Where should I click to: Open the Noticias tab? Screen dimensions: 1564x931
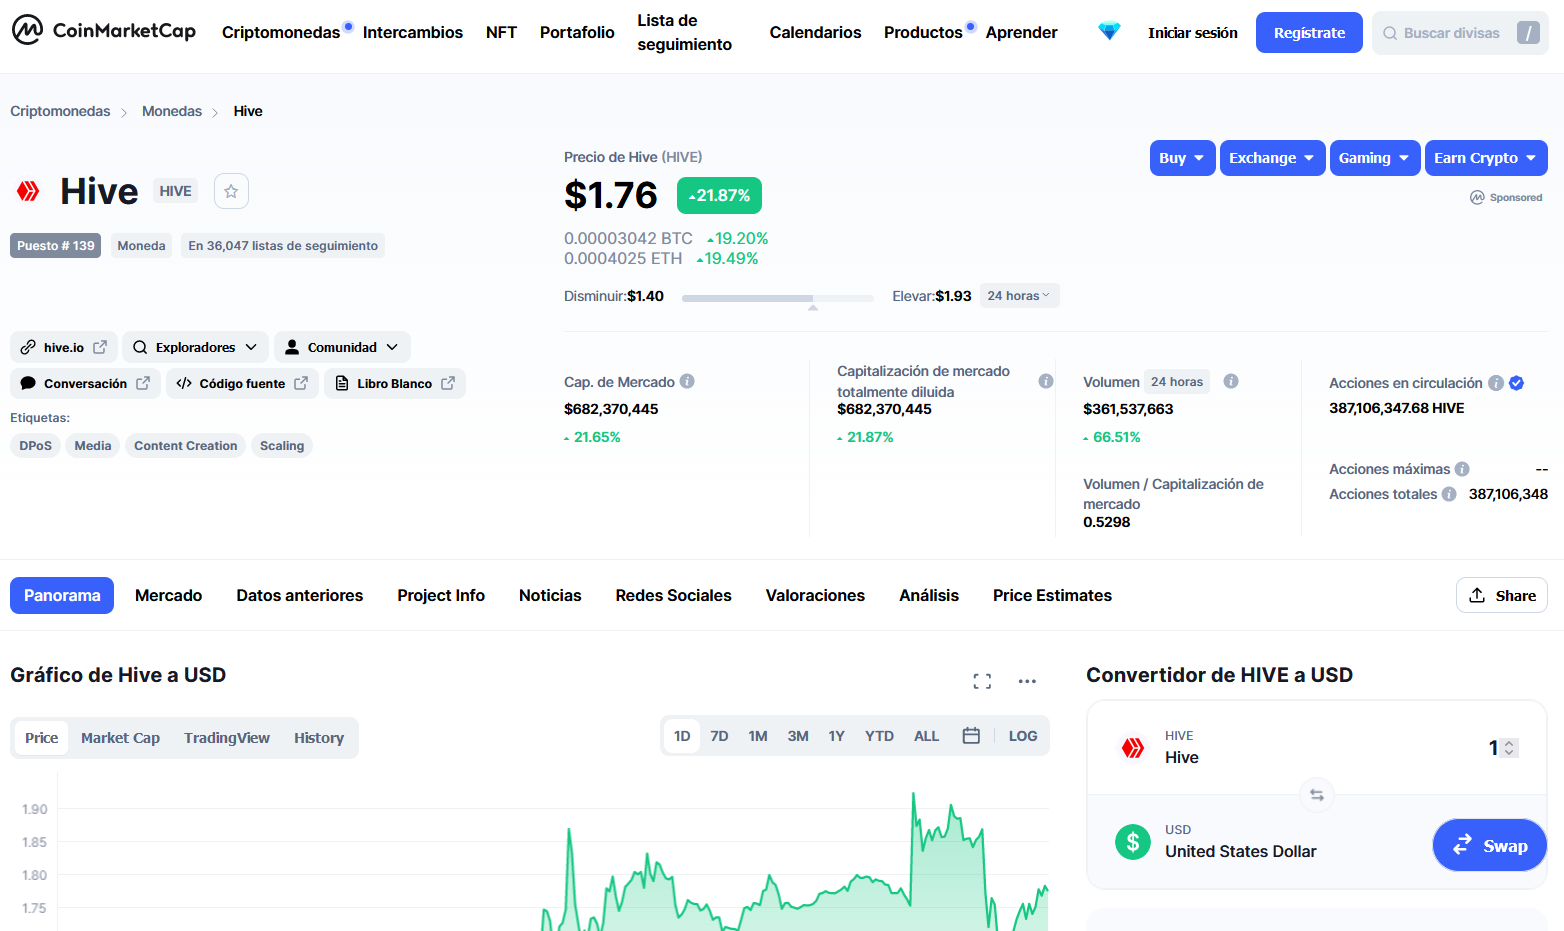550,595
